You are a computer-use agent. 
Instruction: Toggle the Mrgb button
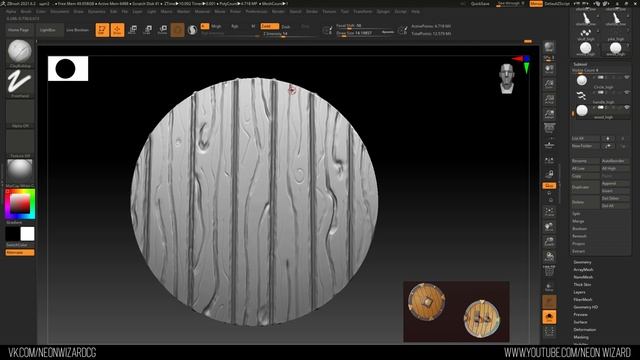pos(216,26)
